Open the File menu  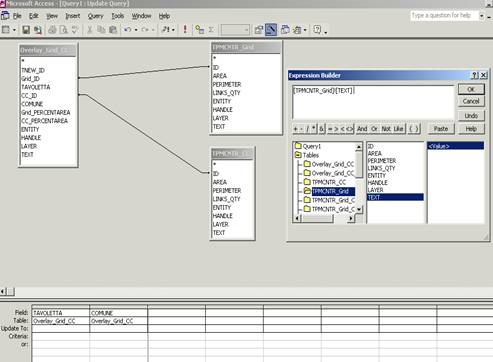click(17, 16)
